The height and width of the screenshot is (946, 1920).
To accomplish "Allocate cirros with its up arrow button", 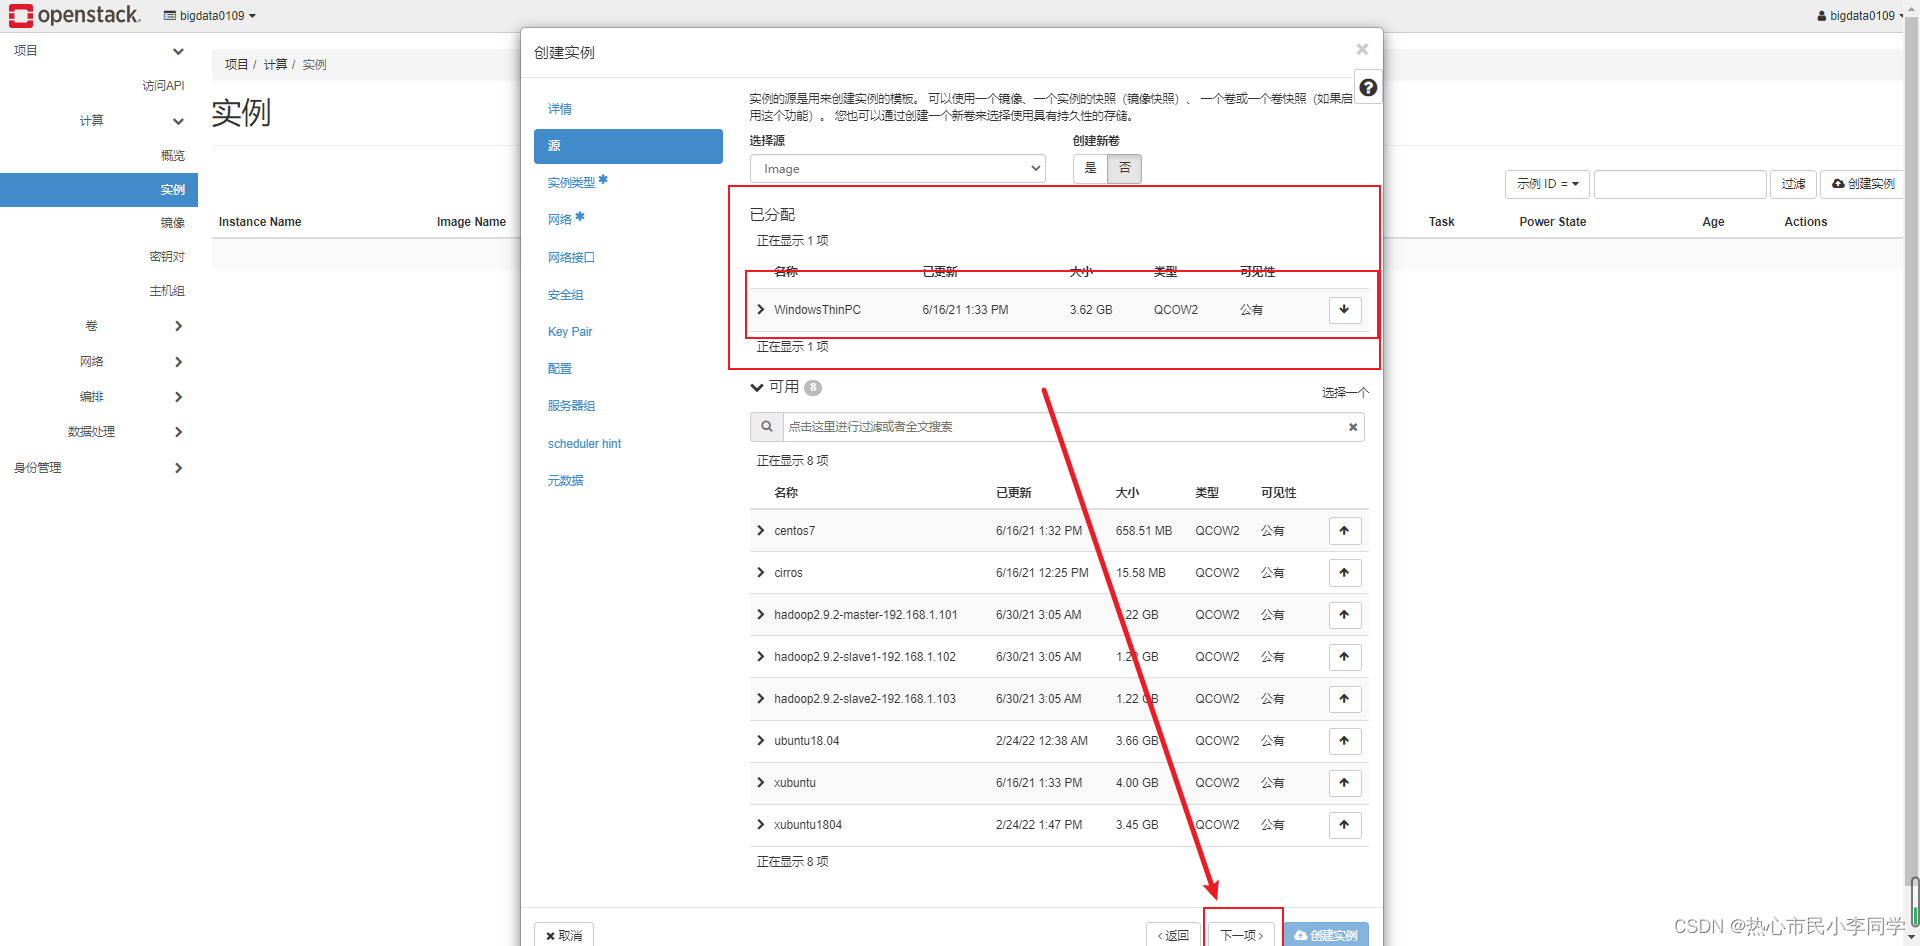I will click(x=1345, y=573).
